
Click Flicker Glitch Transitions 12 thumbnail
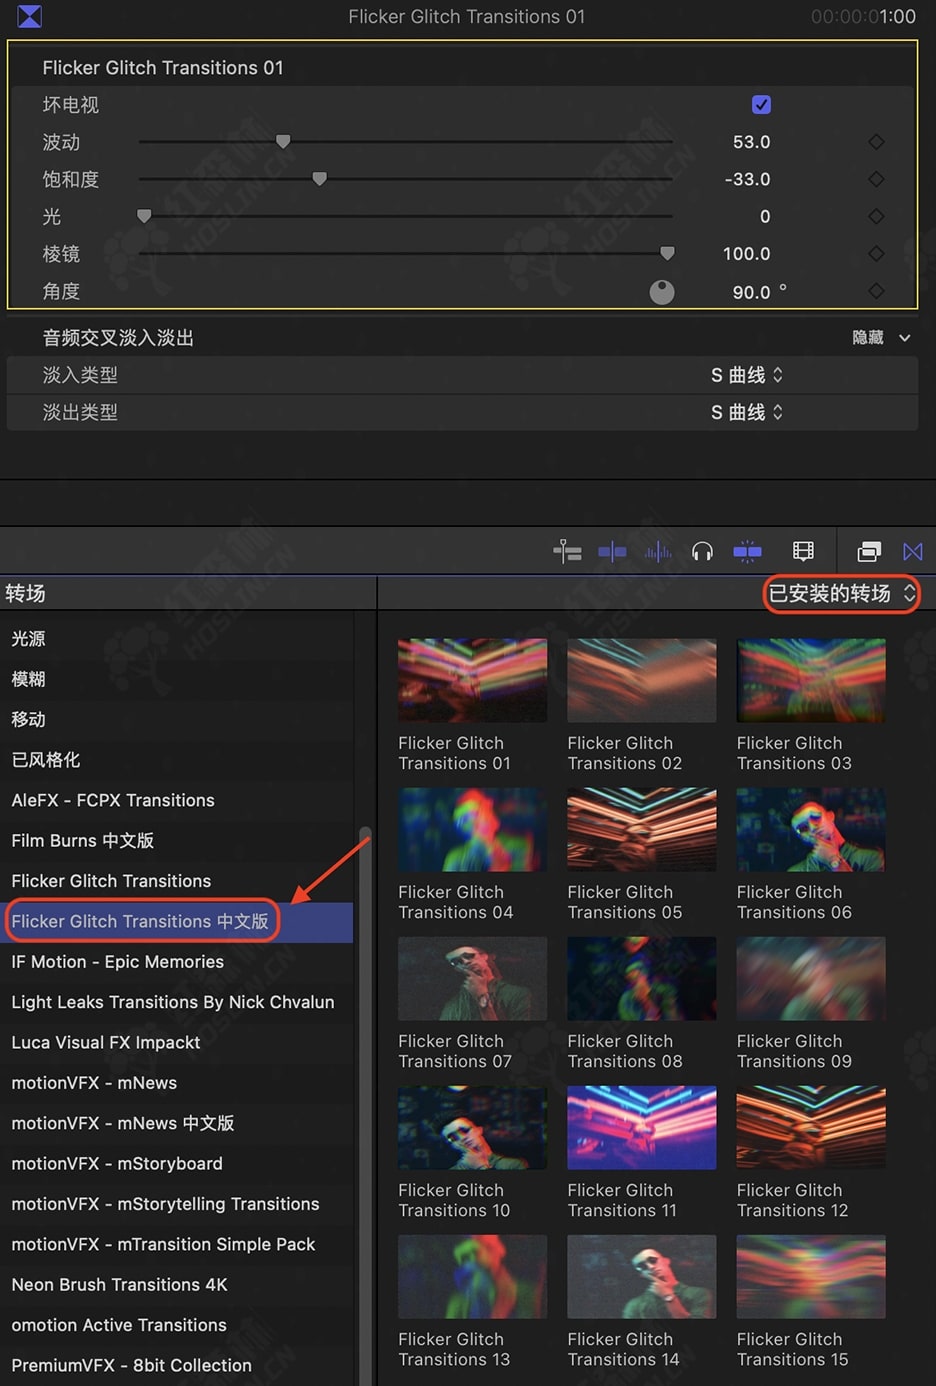(x=811, y=1127)
